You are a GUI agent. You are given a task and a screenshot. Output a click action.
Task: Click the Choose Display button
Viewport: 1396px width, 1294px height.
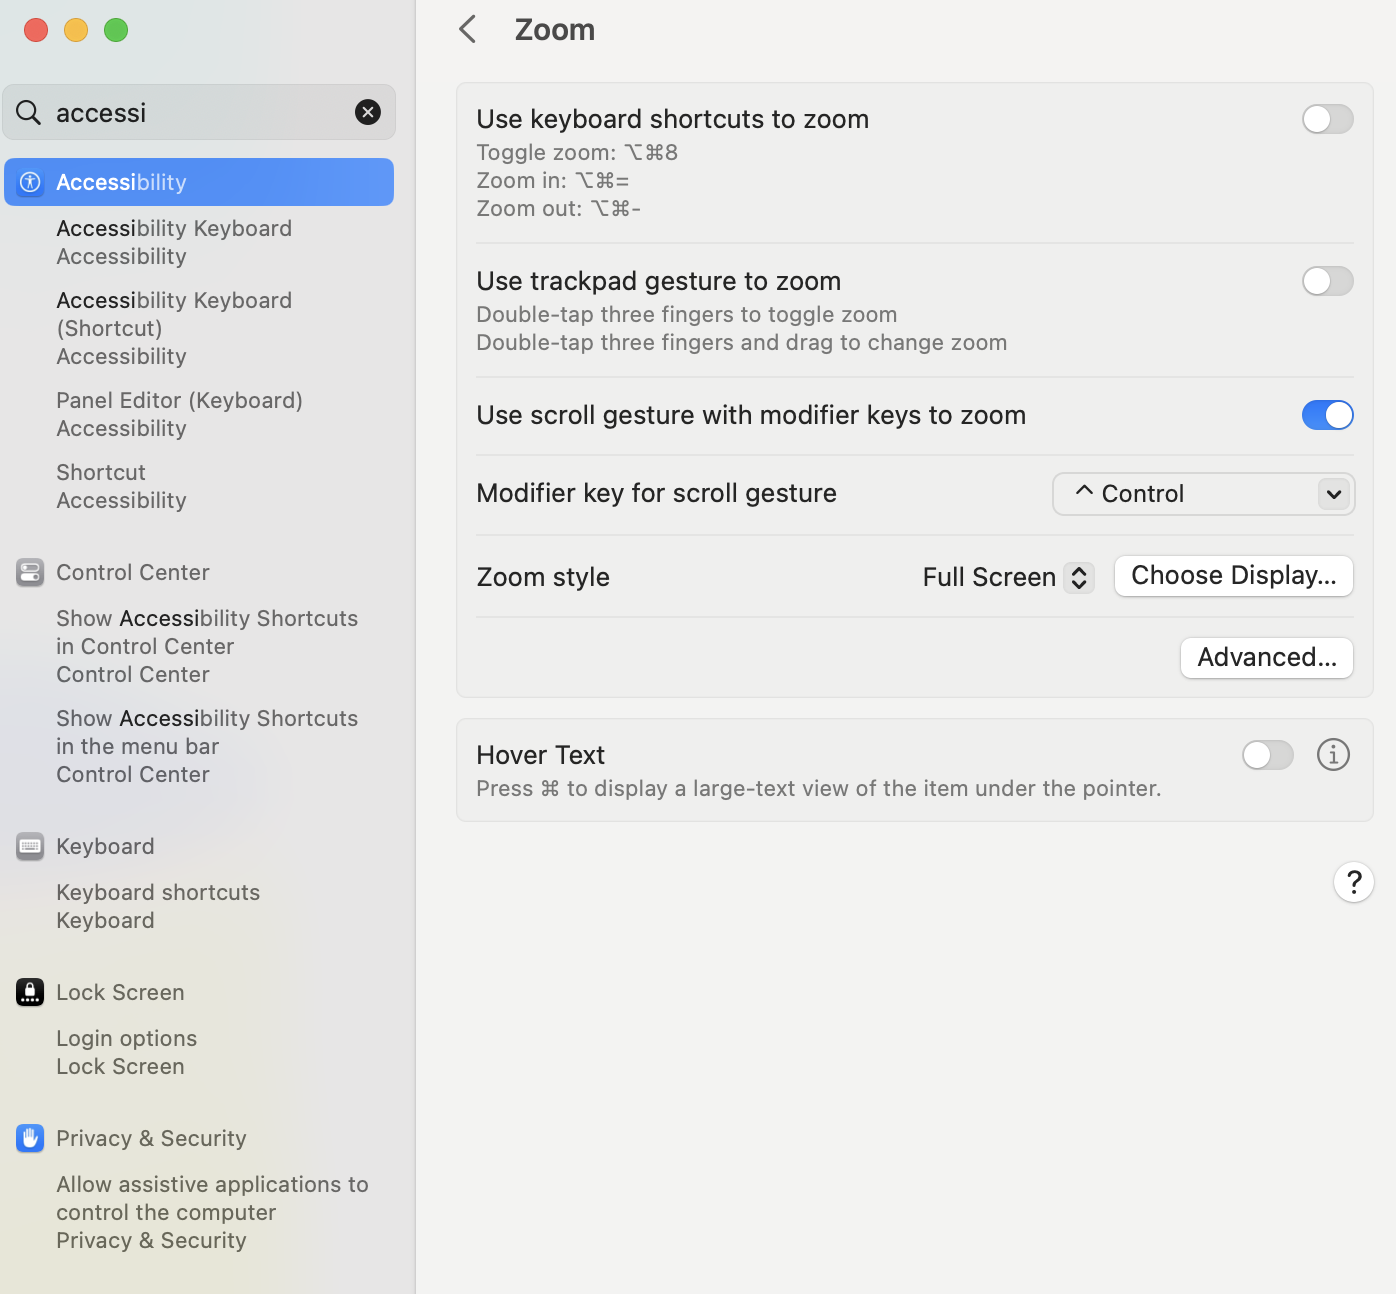point(1233,575)
